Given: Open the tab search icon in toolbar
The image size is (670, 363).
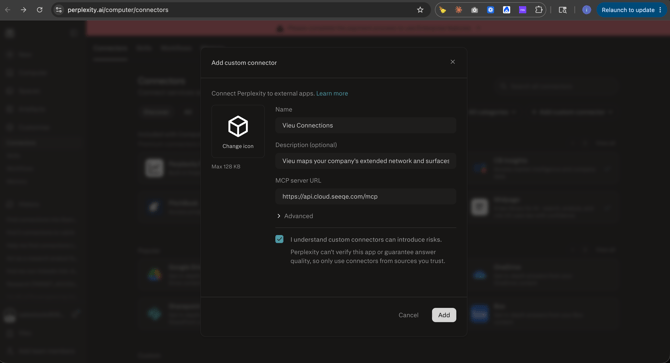Looking at the screenshot, I should (563, 10).
